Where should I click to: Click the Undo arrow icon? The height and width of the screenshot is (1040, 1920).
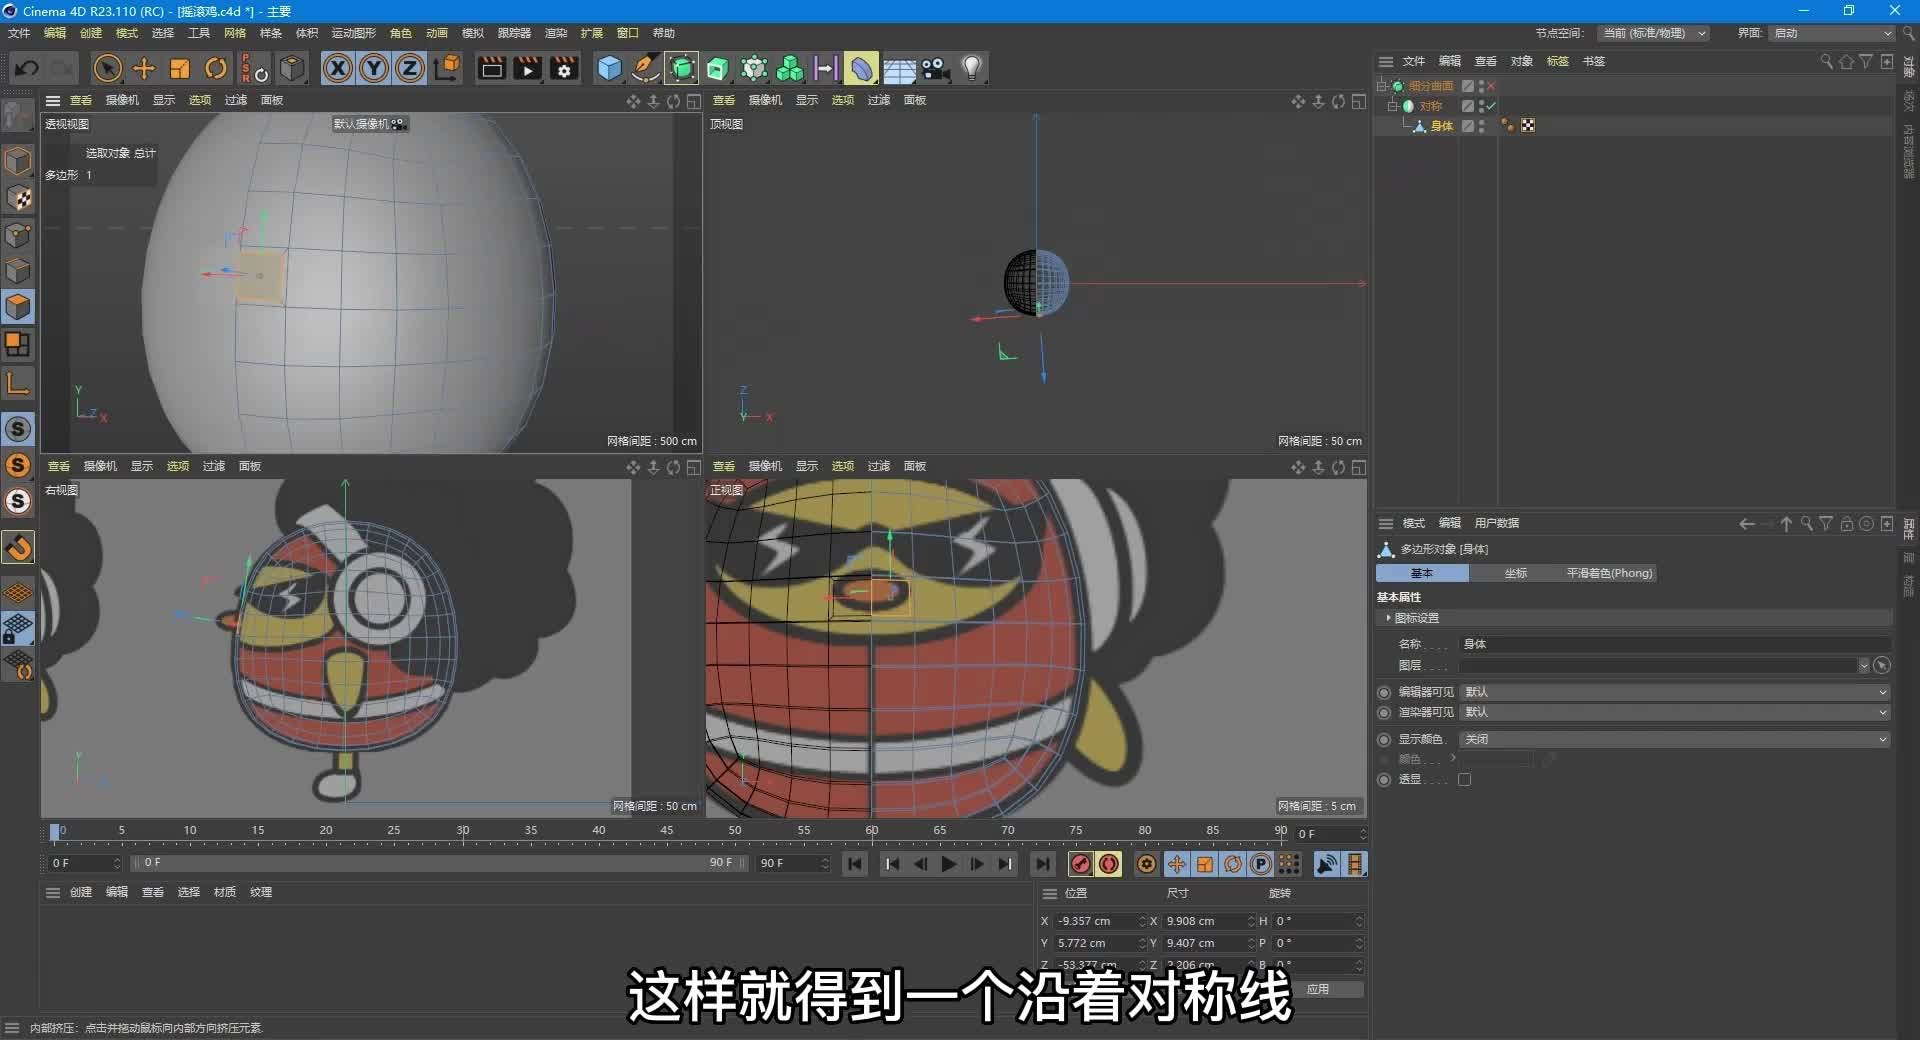[27, 68]
